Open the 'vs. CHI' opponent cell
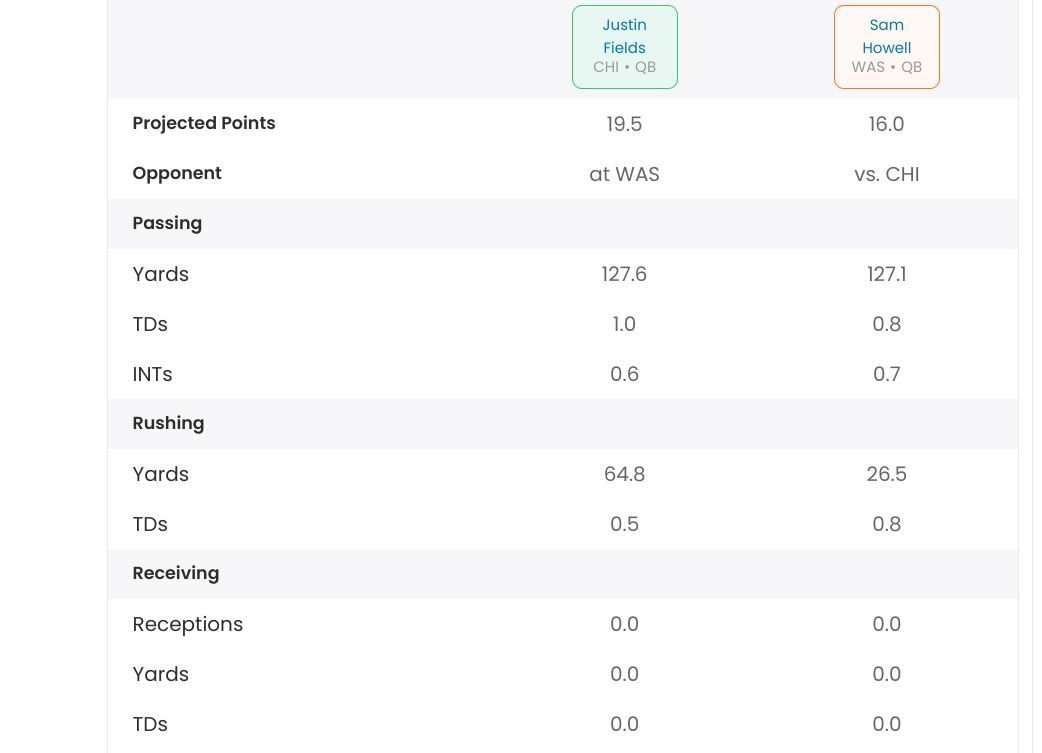Viewport: 1042px width, 753px height. tap(887, 174)
